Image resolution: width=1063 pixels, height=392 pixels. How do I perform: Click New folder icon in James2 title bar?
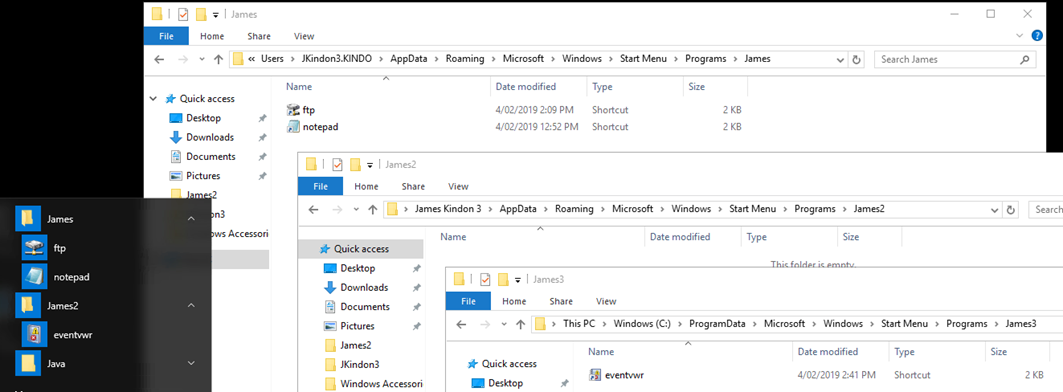pos(355,164)
